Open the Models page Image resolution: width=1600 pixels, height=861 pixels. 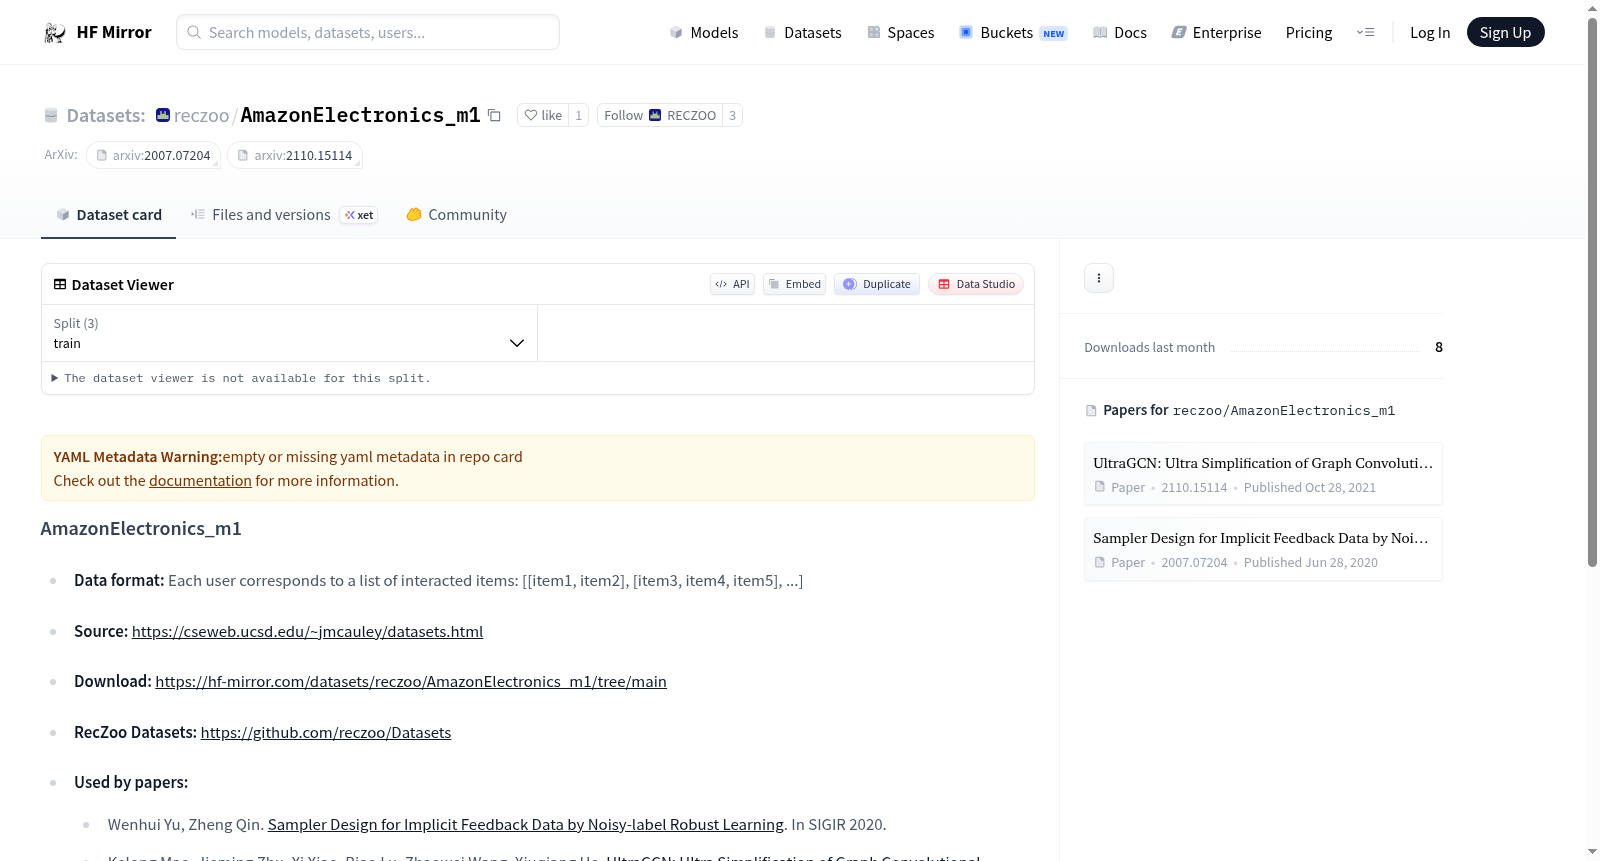[704, 33]
